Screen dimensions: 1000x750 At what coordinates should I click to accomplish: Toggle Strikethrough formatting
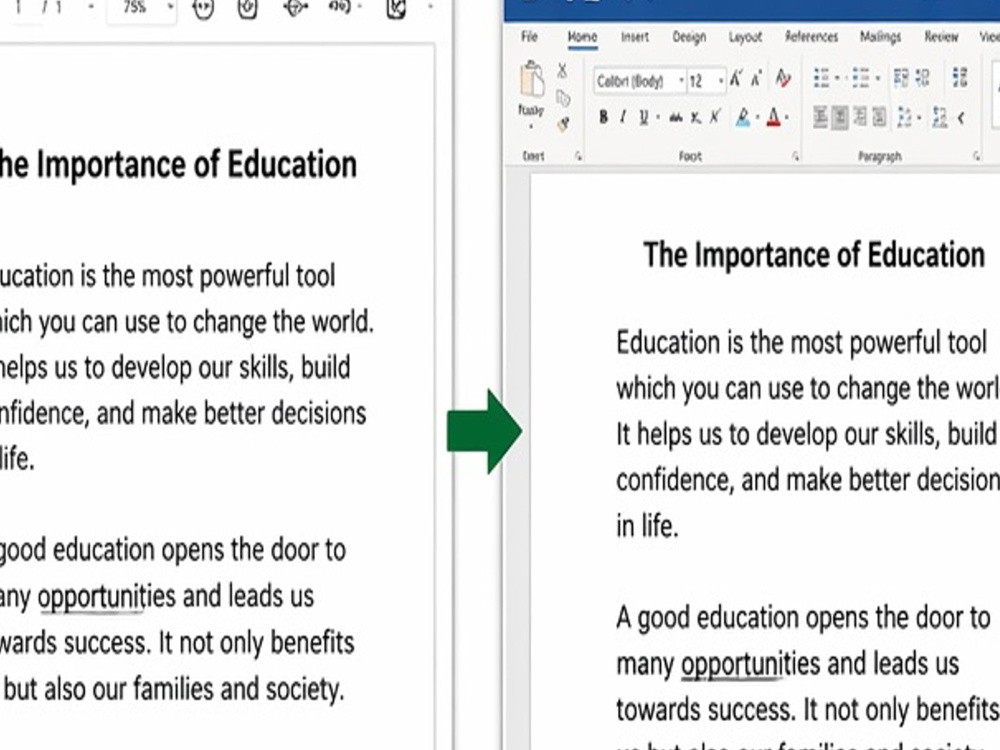[x=676, y=117]
